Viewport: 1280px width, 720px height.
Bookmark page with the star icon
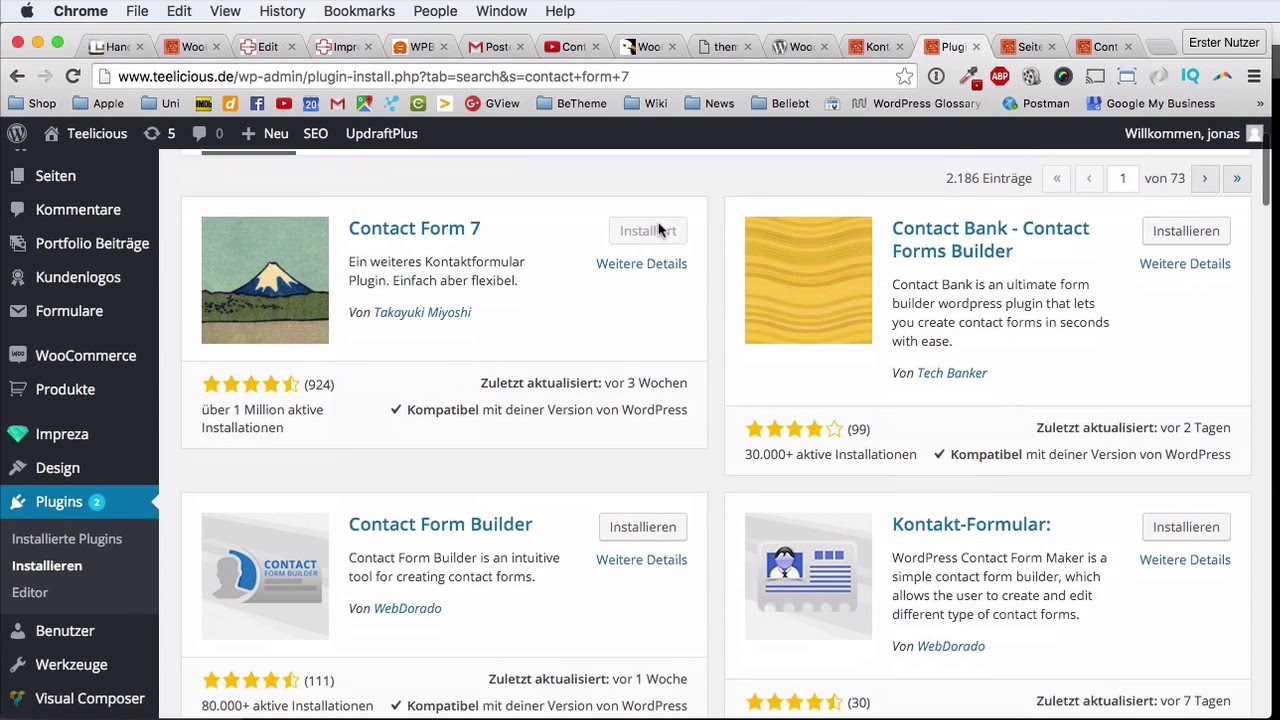click(904, 76)
